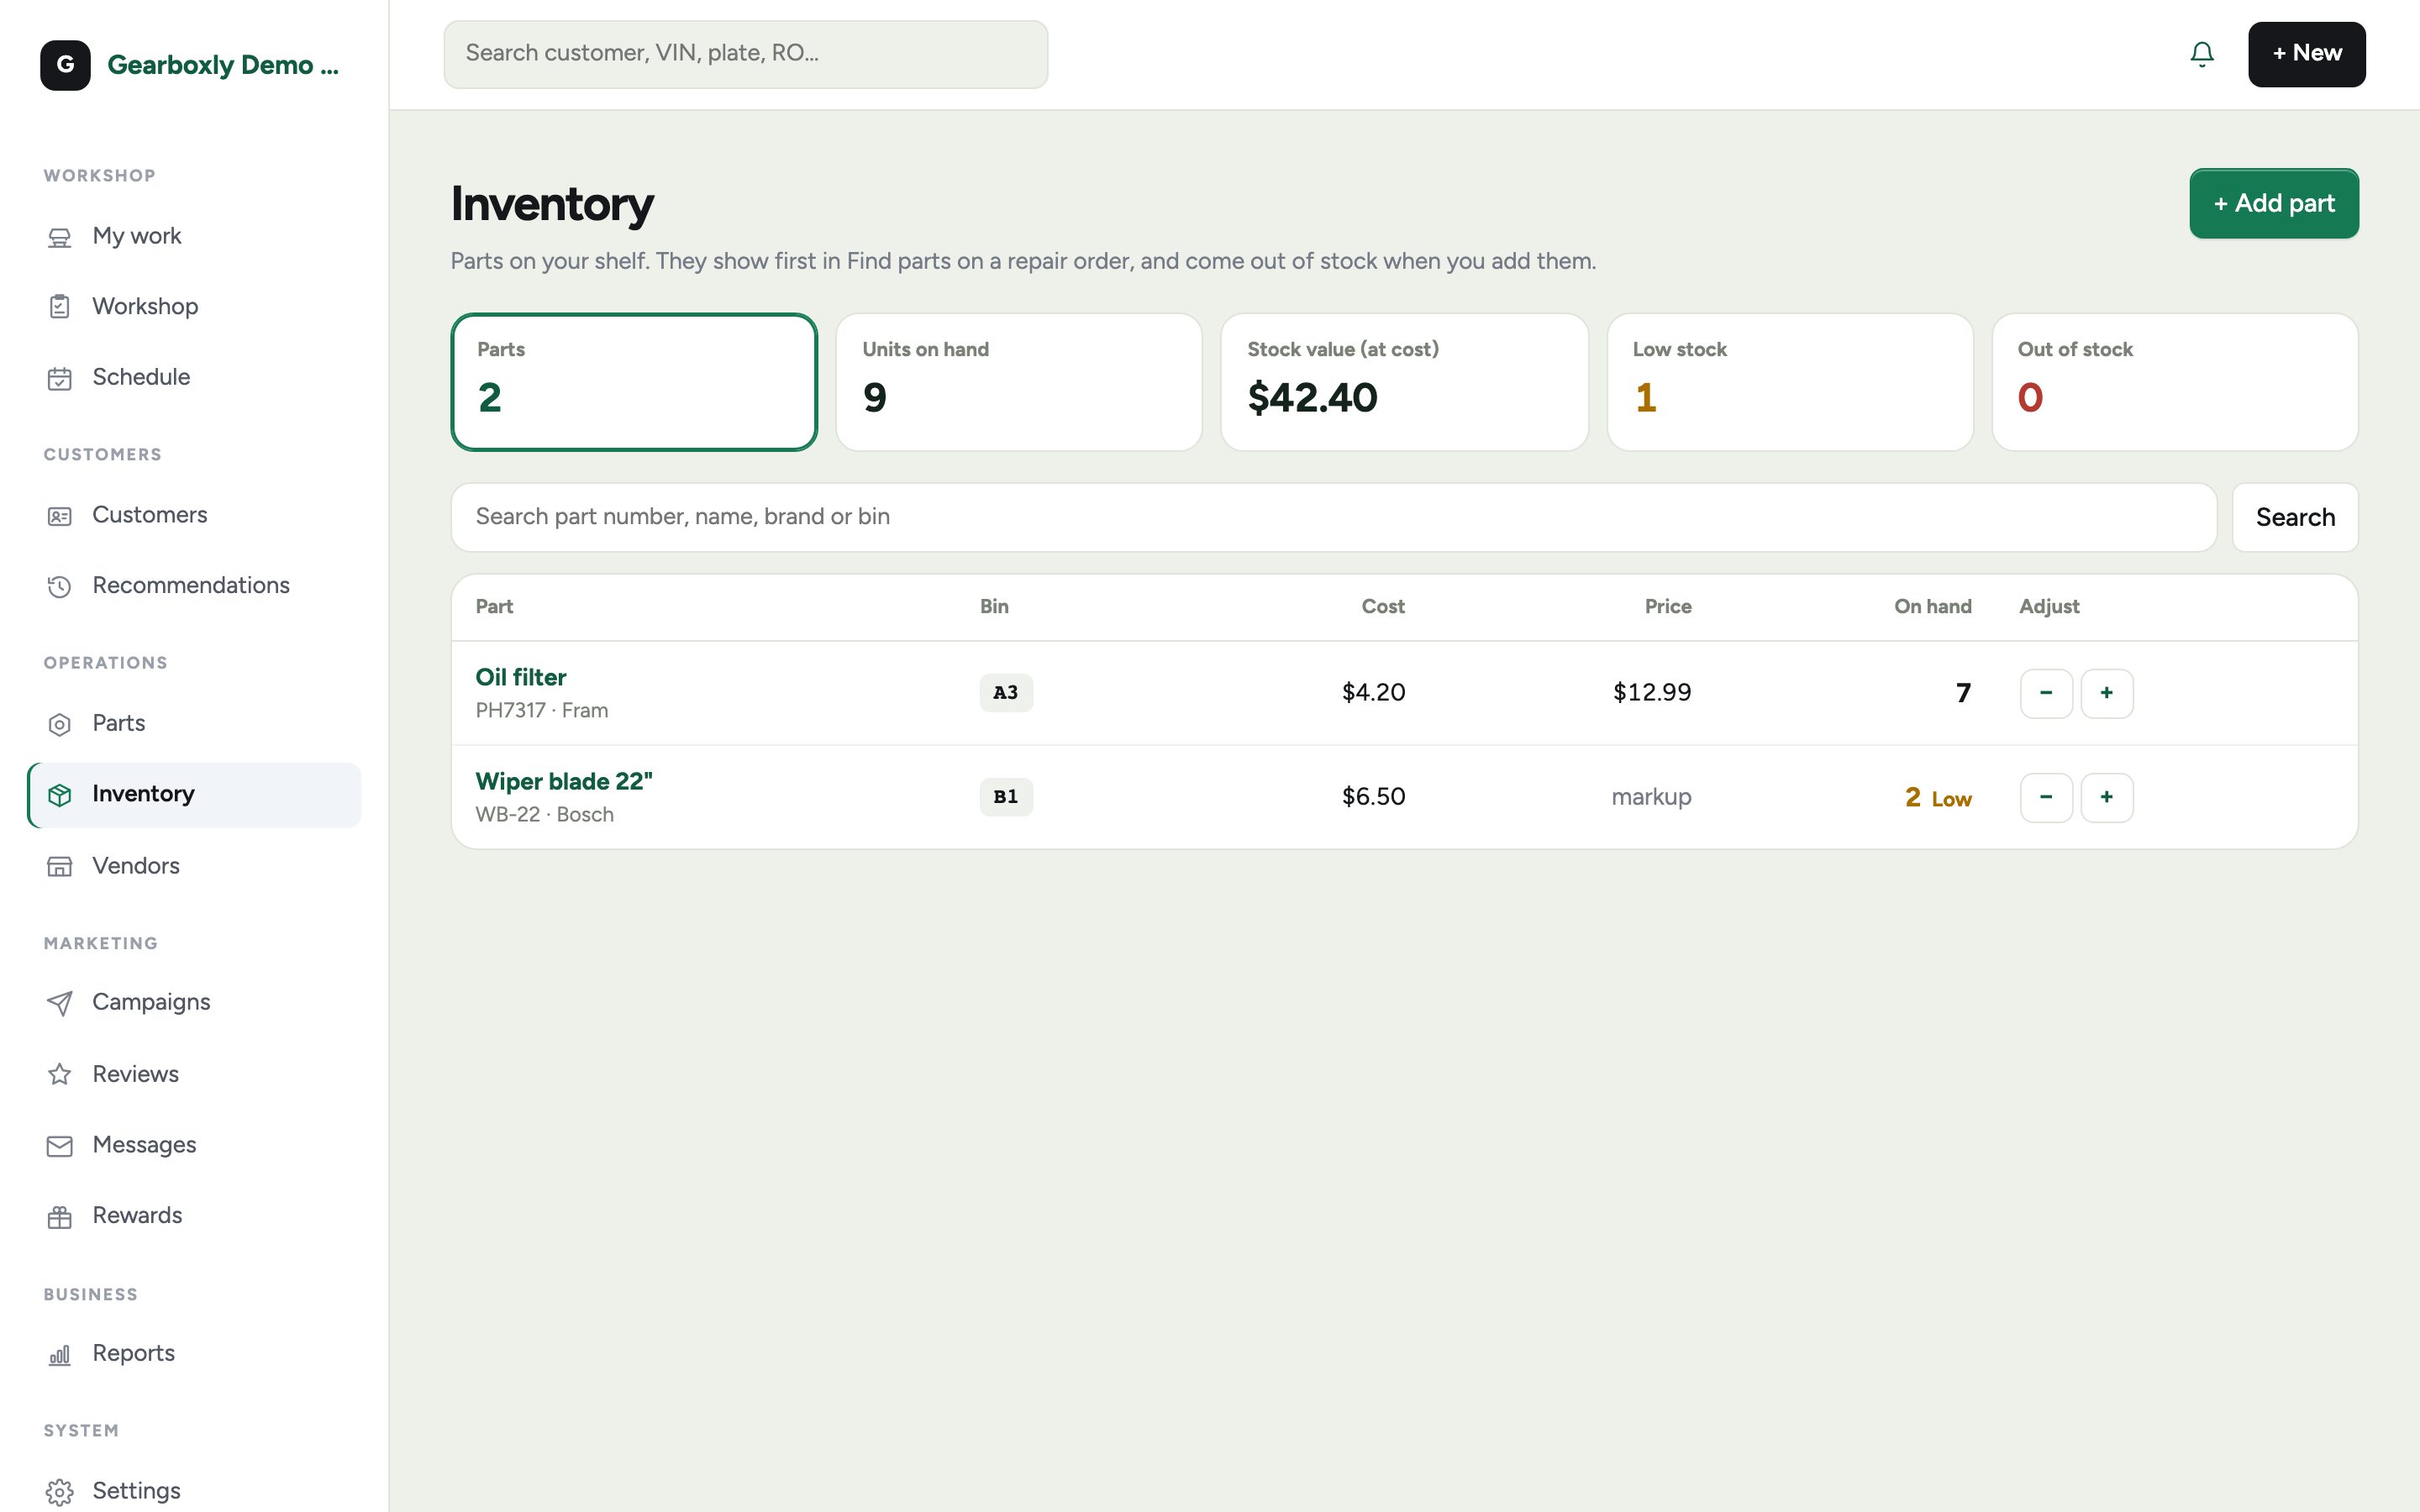Decrease Wiper blade stock with minus
Screen dimensions: 2420x1512
pos(2045,797)
